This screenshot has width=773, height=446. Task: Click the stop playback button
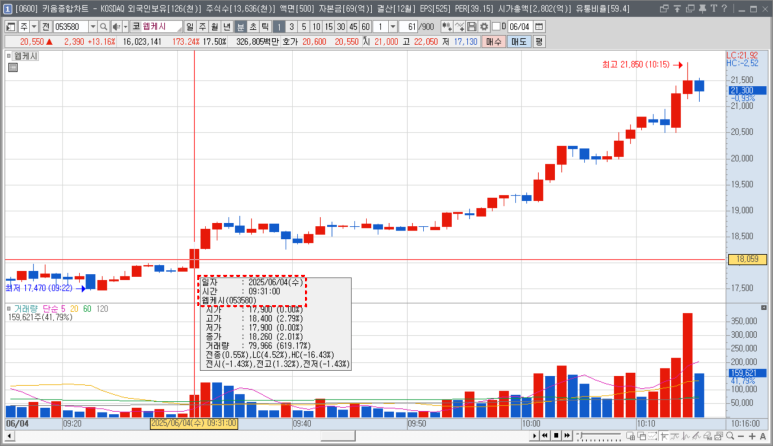coord(556,436)
